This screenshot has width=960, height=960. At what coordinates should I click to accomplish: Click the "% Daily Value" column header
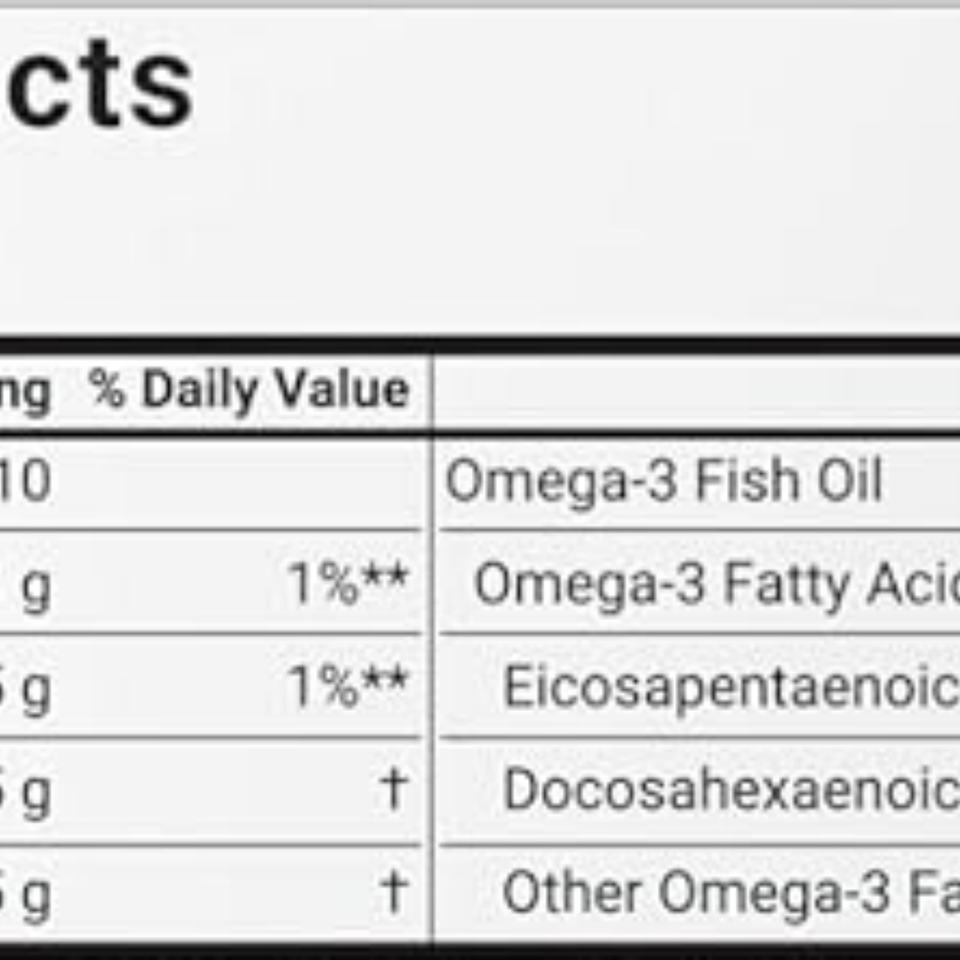(249, 391)
